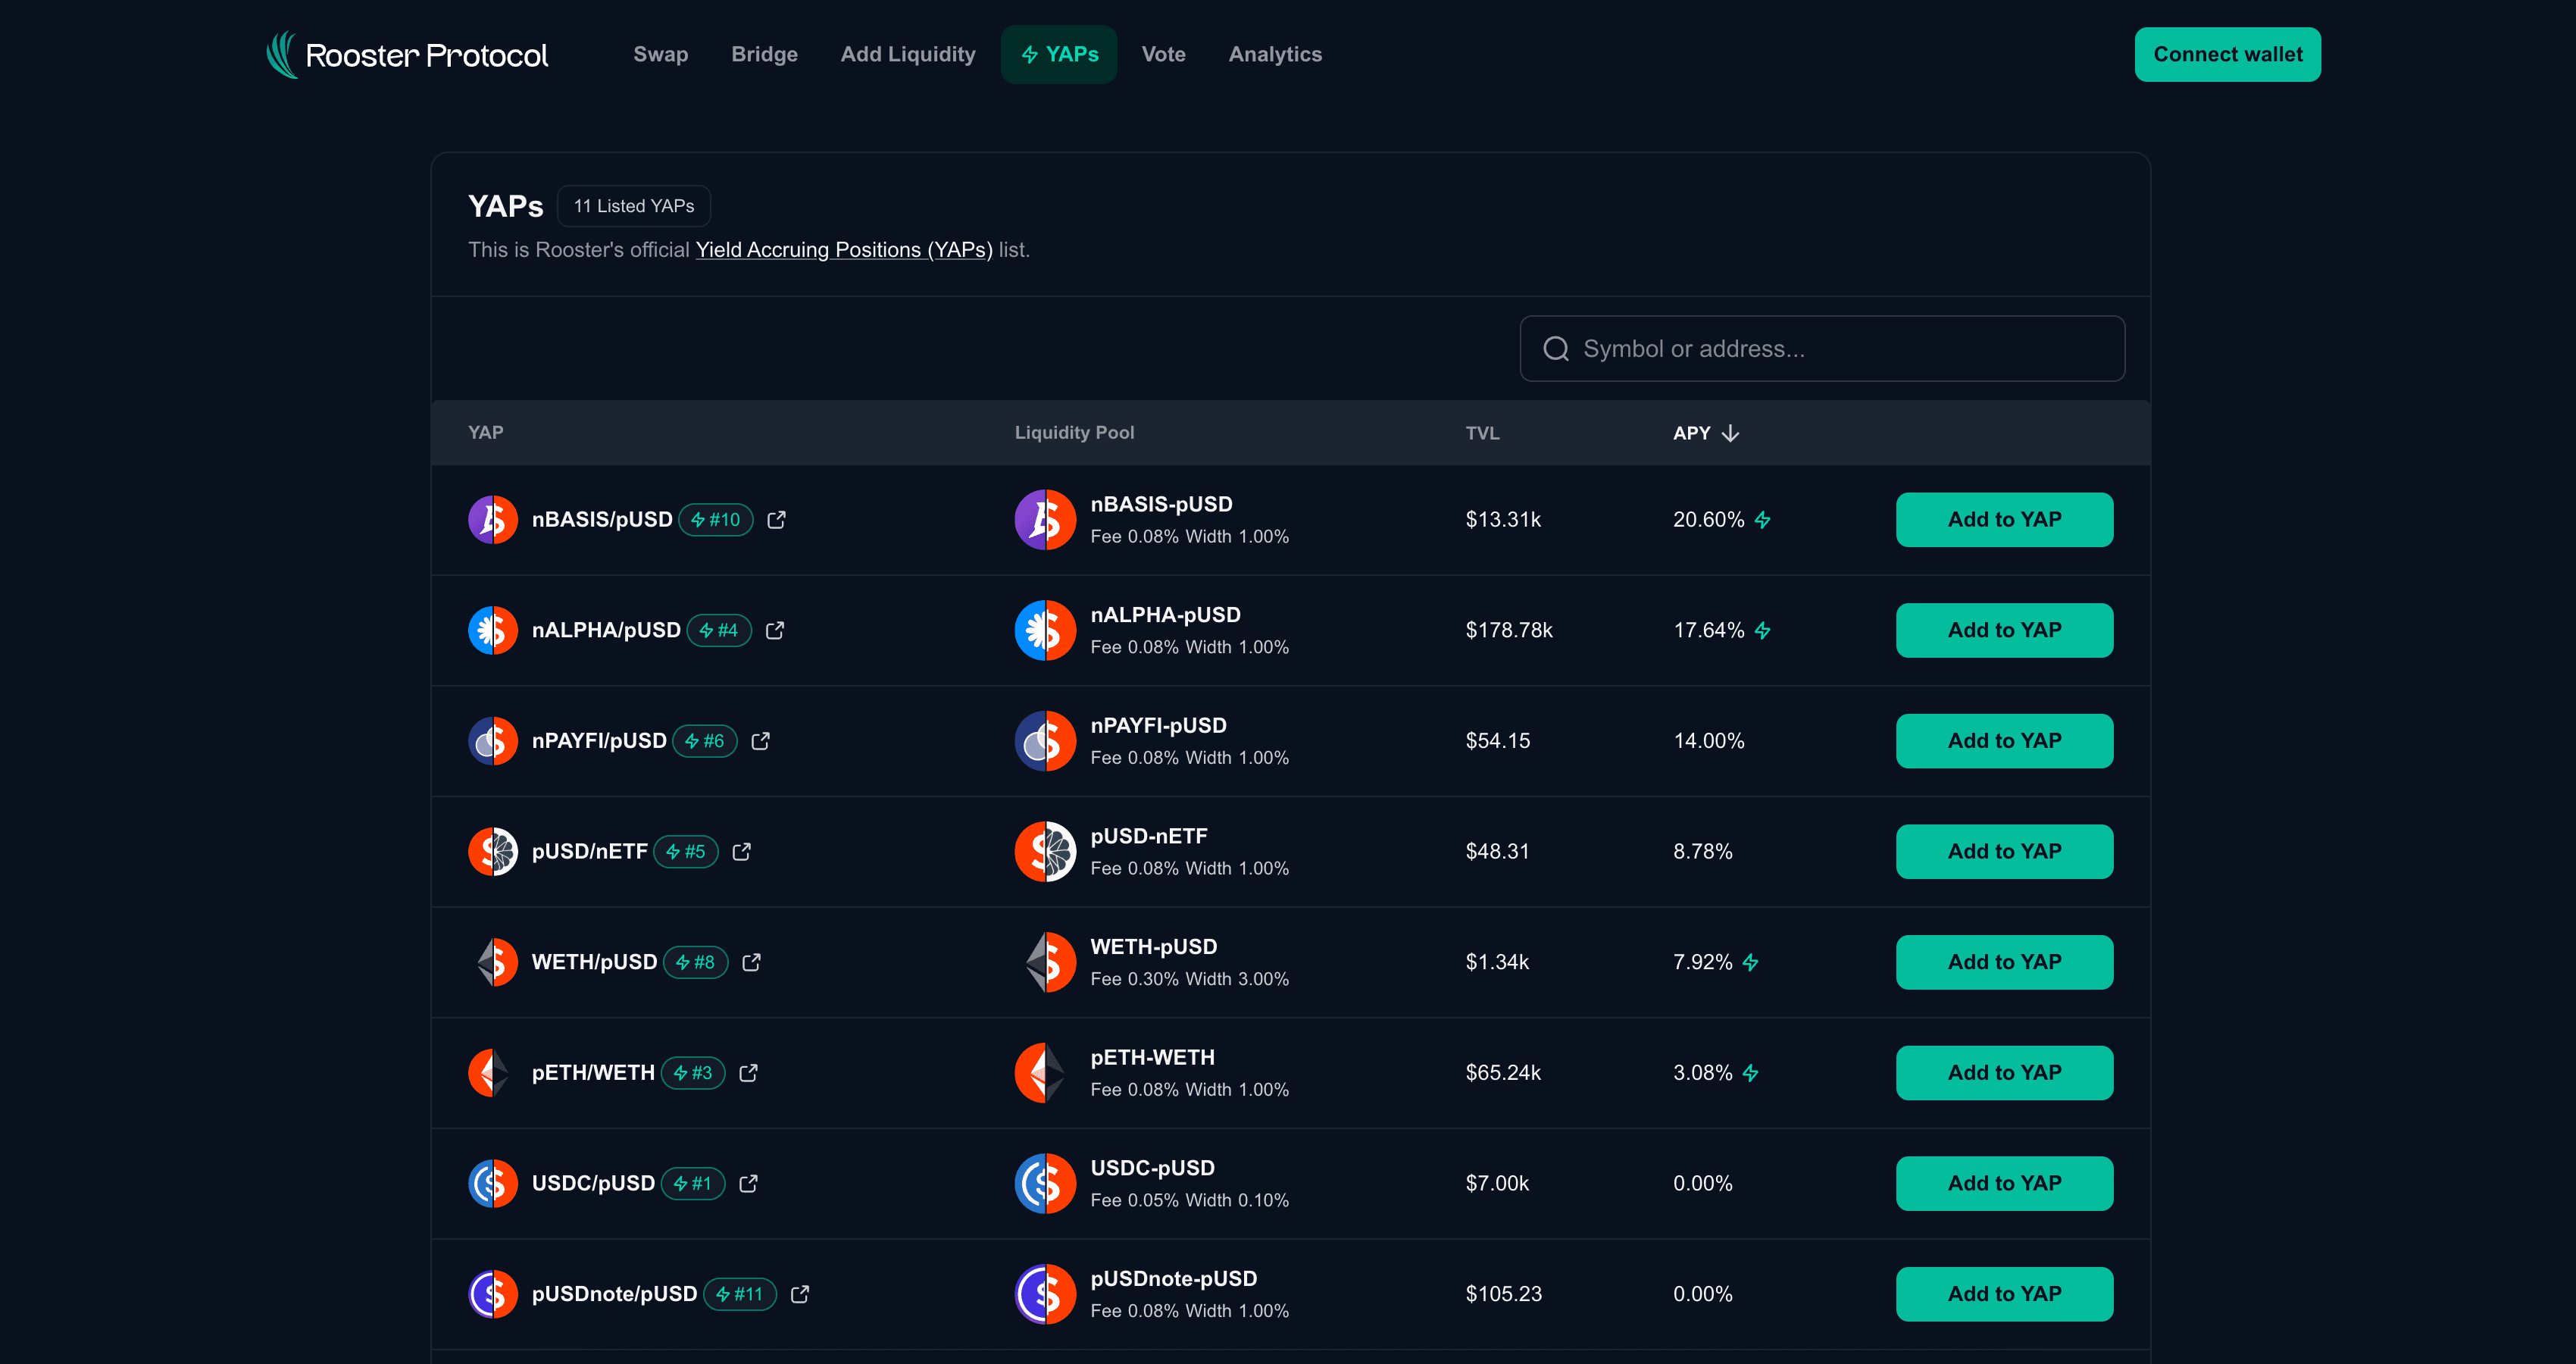Click Add to YAP for nPAYFI-pUSD
The width and height of the screenshot is (2576, 1364).
tap(2003, 741)
